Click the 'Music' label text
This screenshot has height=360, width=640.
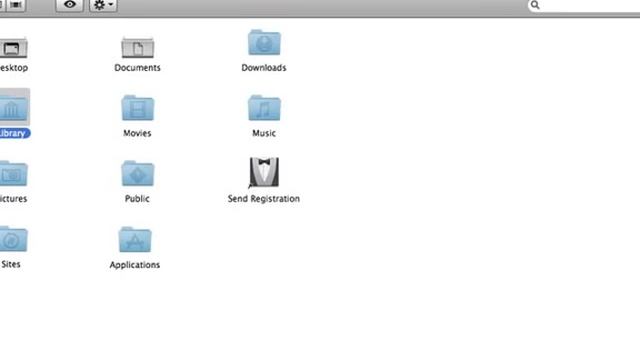pyautogui.click(x=264, y=133)
